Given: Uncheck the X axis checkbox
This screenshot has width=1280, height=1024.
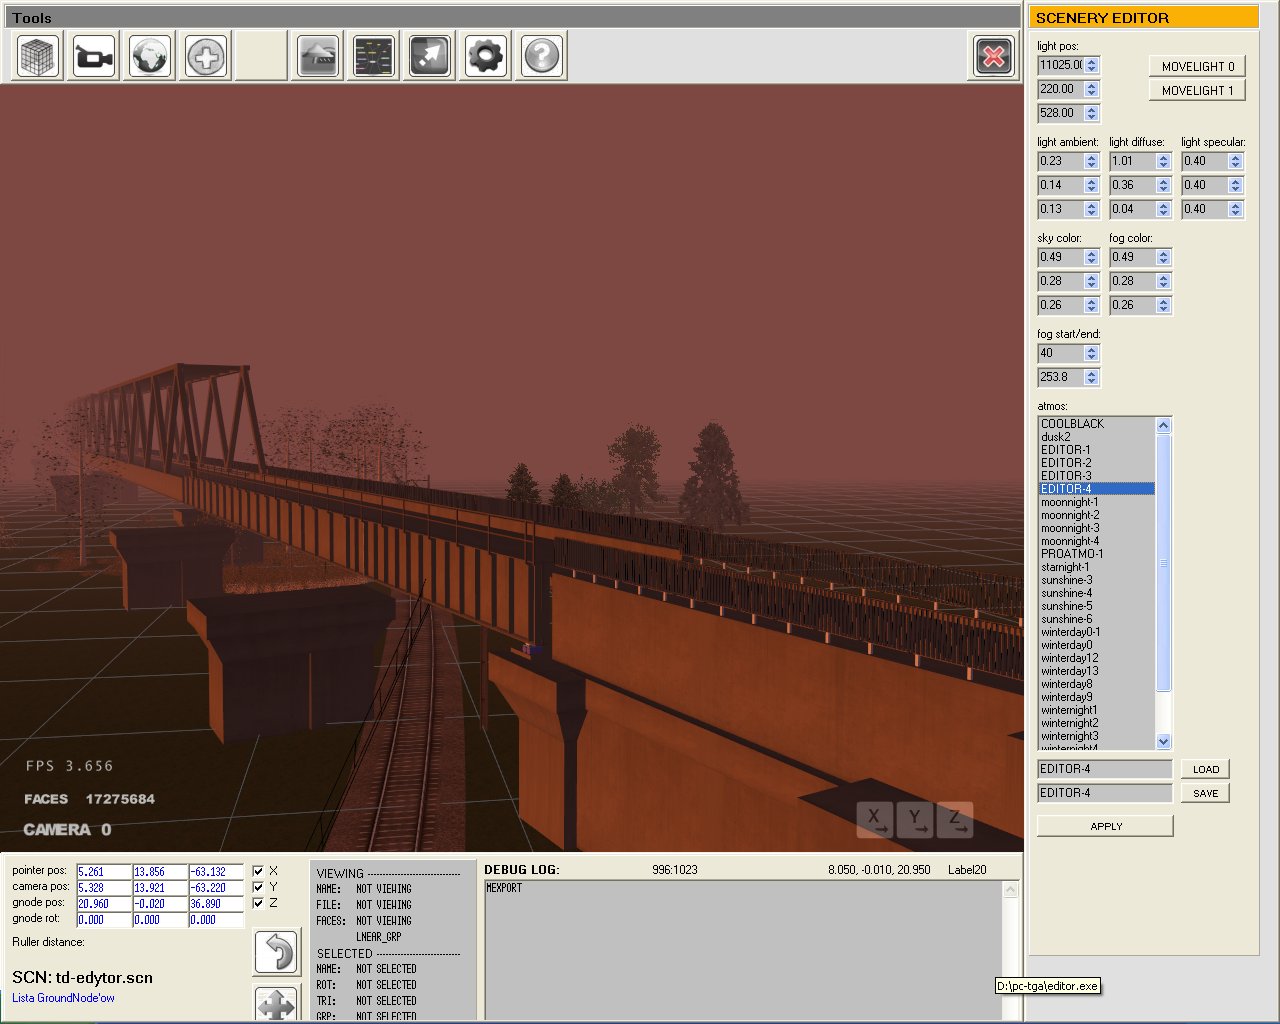Looking at the screenshot, I should [x=259, y=871].
